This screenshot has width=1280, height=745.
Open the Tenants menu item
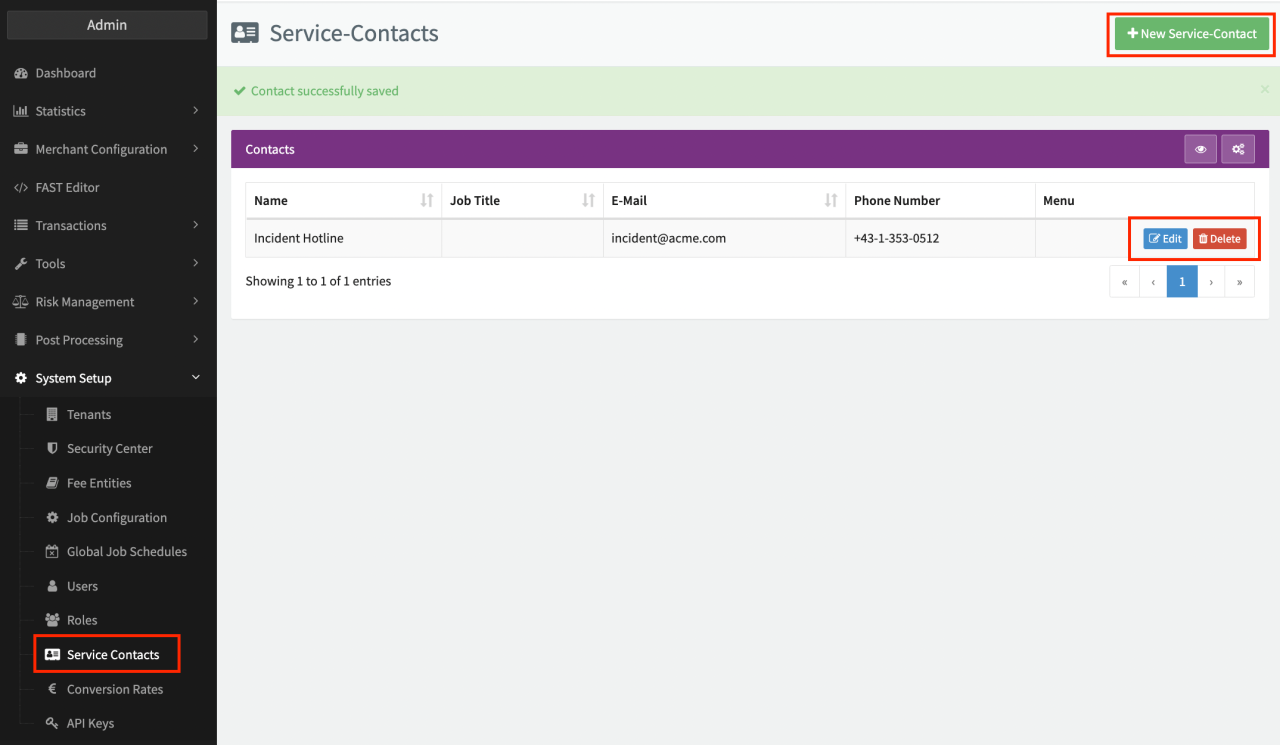[x=88, y=414]
